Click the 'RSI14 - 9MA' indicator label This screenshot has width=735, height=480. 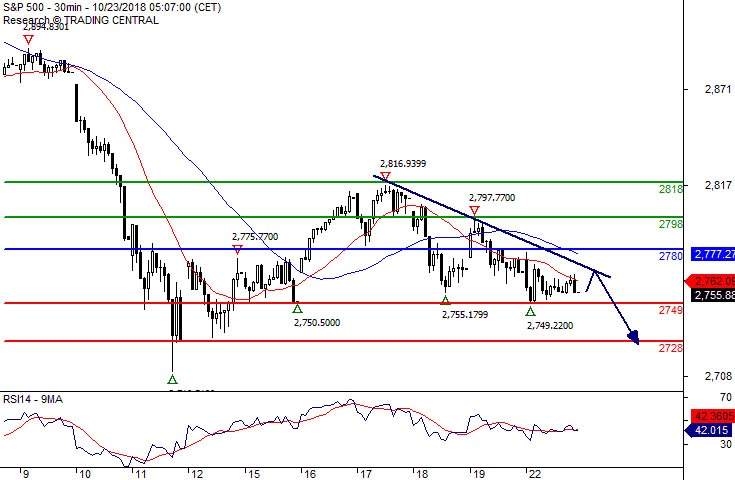pos(33,399)
